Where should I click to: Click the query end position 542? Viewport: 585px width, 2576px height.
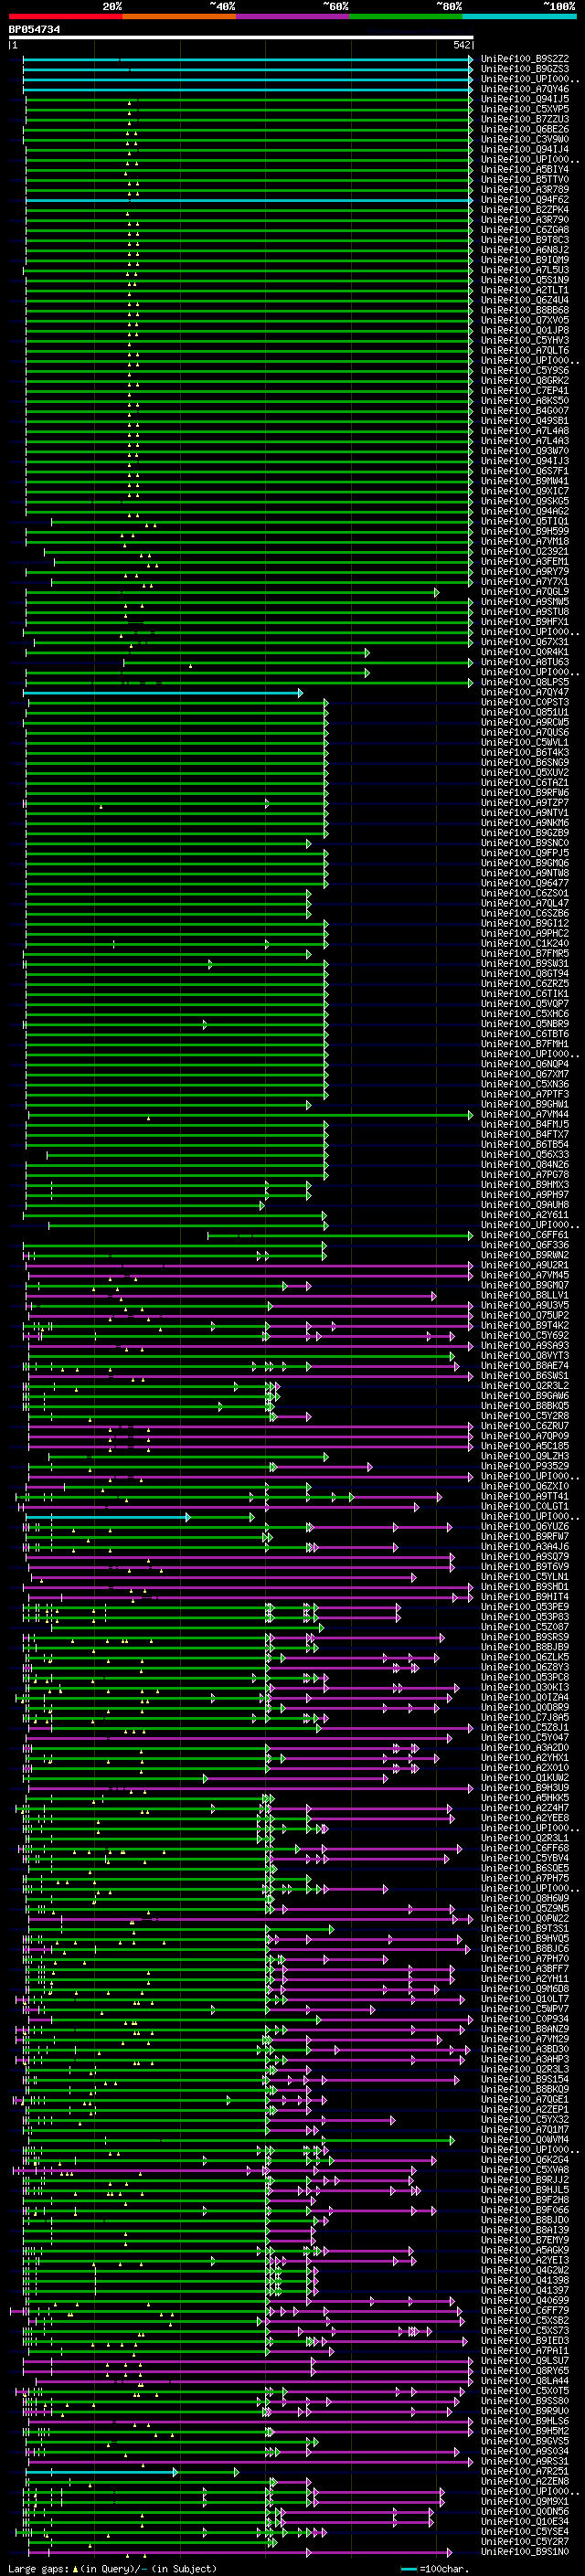coord(461,45)
